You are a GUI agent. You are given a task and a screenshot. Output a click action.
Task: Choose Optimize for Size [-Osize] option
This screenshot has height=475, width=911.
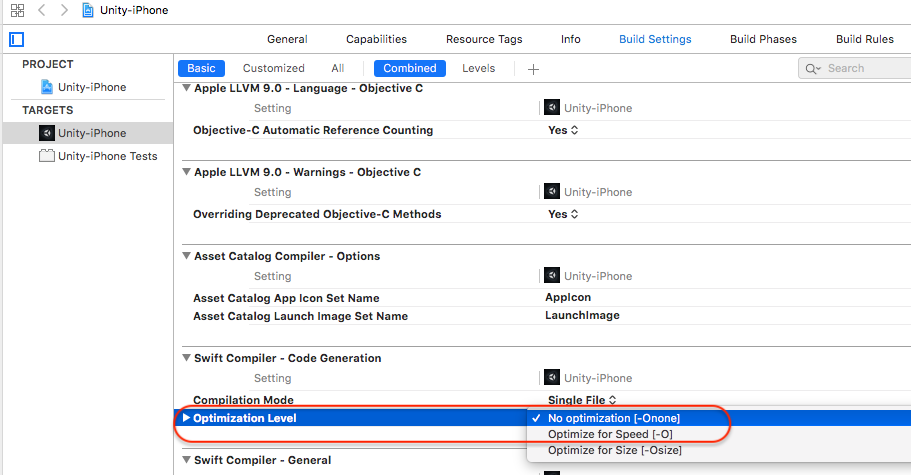click(719, 450)
